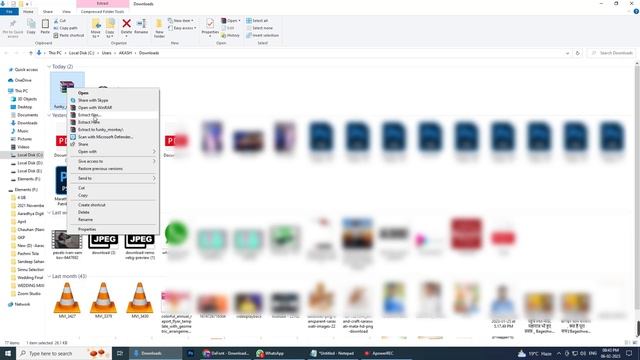This screenshot has height=360, width=640.
Task: Collapse the 'Last month (43)' group
Action: [x=49, y=276]
